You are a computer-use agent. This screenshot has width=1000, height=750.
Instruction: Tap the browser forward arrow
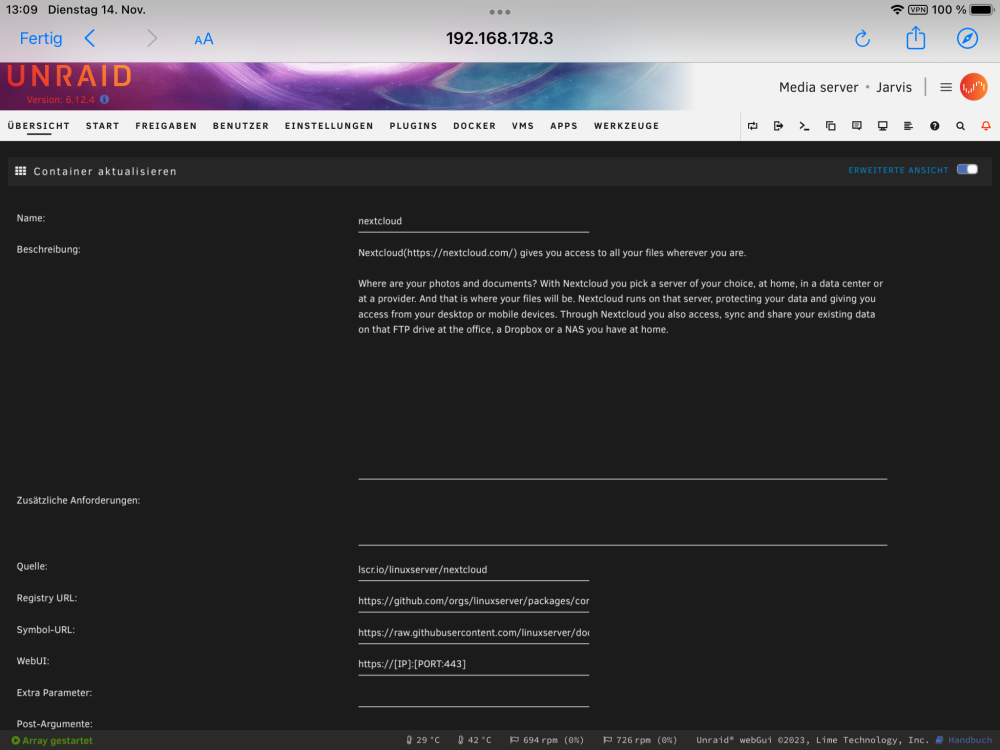(x=152, y=38)
